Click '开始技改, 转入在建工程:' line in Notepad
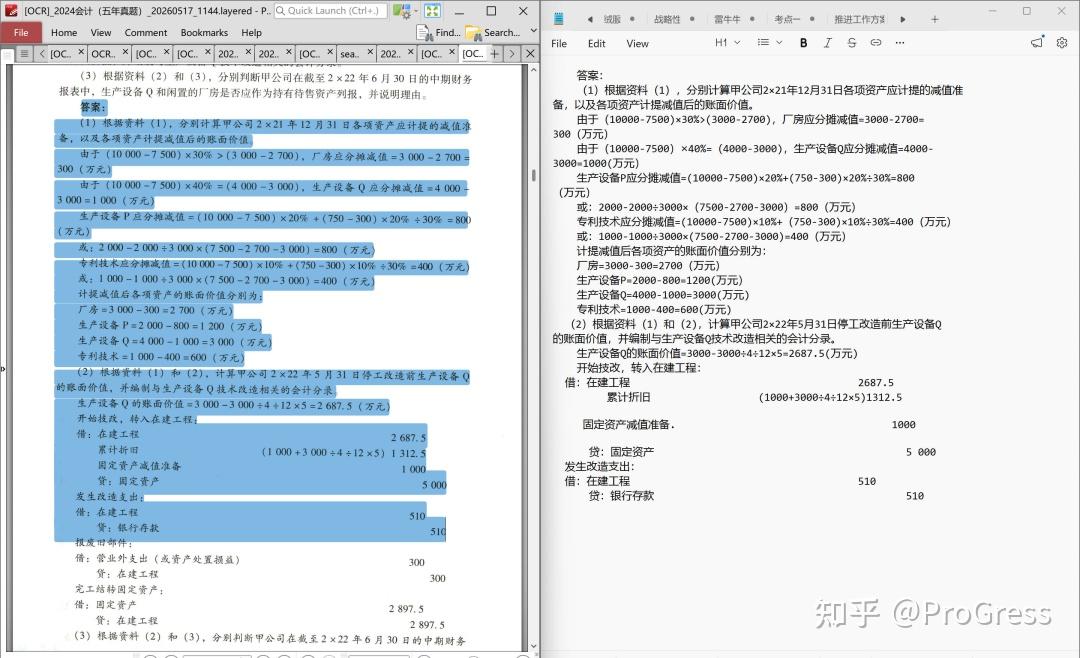Image resolution: width=1080 pixels, height=658 pixels. 638,368
